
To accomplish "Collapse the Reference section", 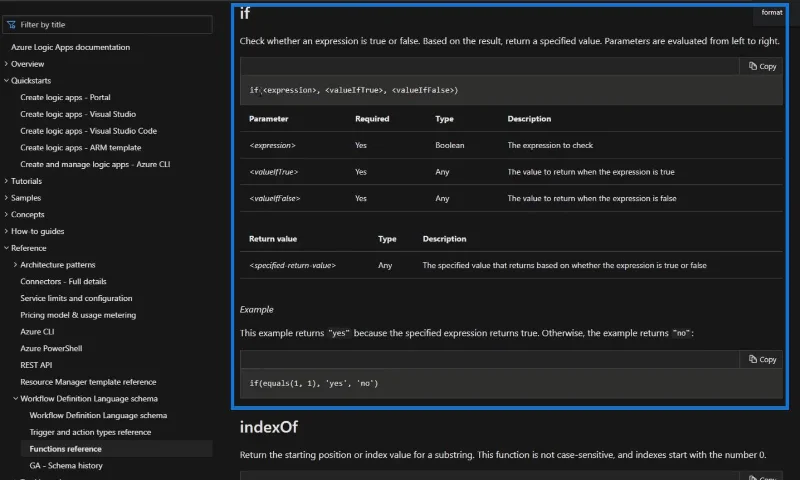I will tap(6, 248).
